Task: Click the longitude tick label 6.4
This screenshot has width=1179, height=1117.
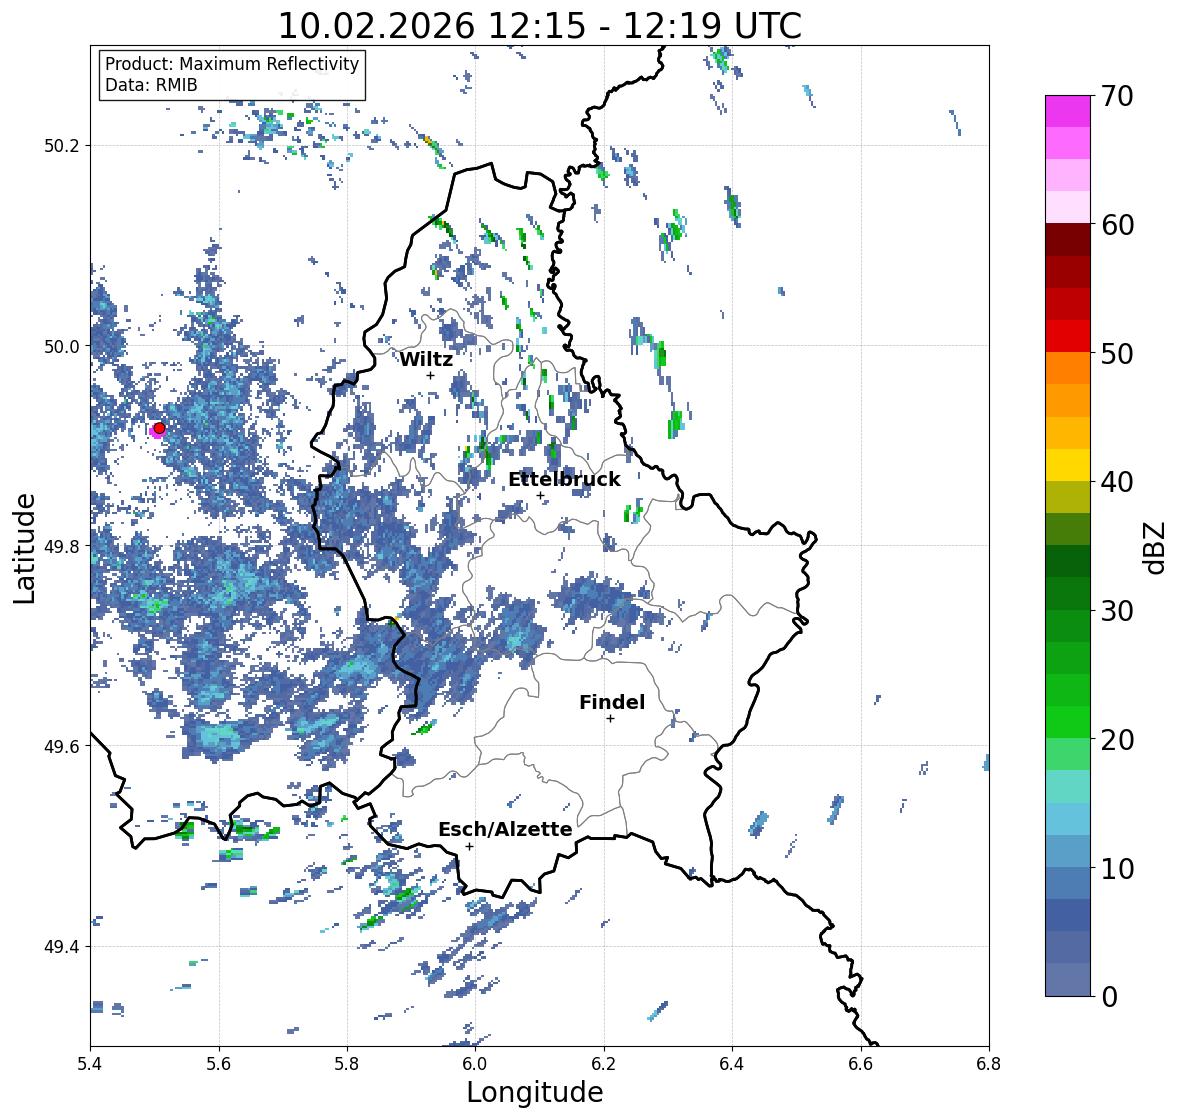Action: 732,1064
